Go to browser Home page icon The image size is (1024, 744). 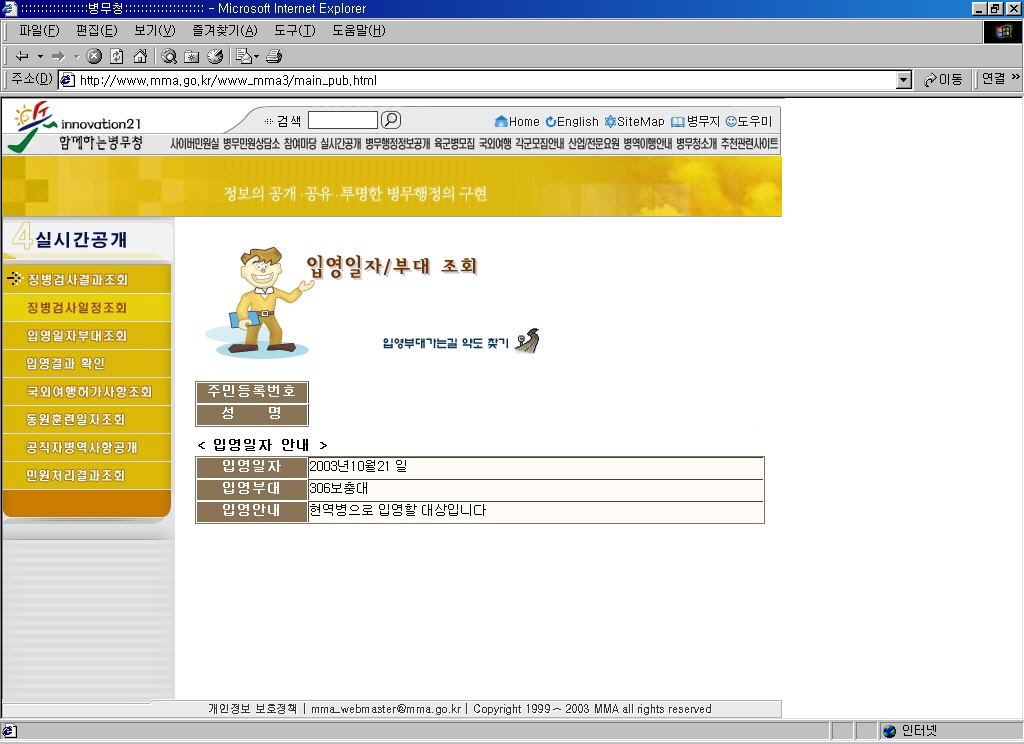pyautogui.click(x=140, y=56)
